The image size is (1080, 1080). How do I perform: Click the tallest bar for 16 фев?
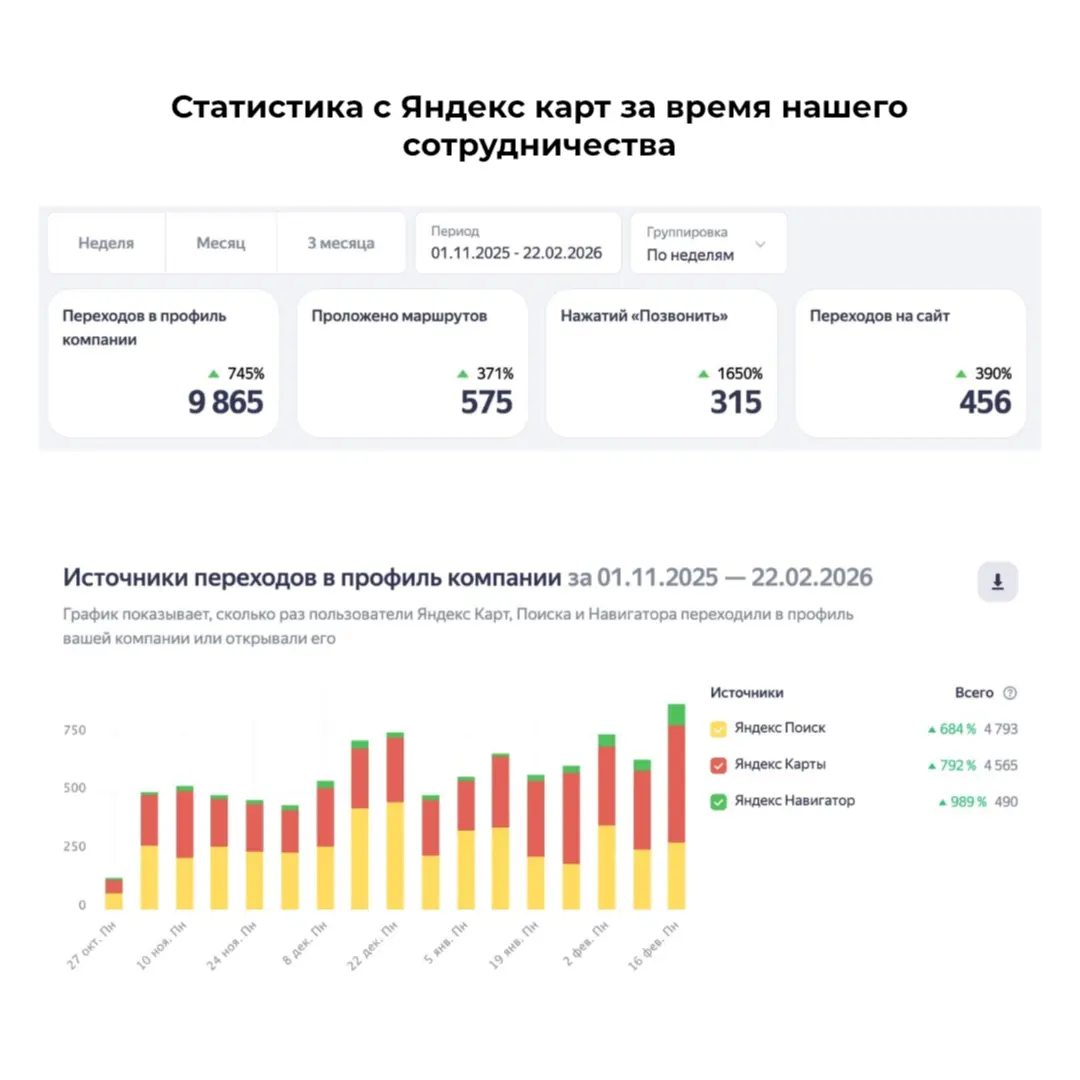point(676,807)
